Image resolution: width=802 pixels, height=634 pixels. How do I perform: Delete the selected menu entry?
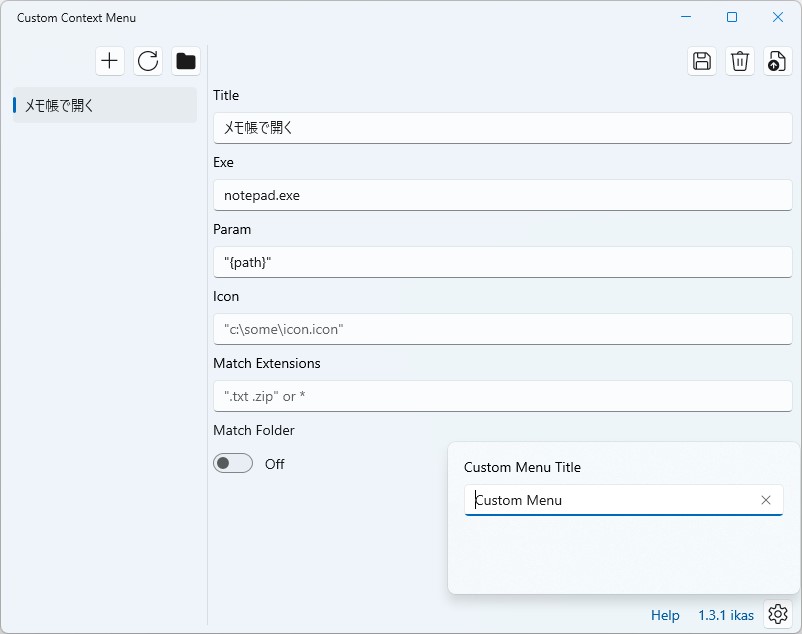coord(739,61)
